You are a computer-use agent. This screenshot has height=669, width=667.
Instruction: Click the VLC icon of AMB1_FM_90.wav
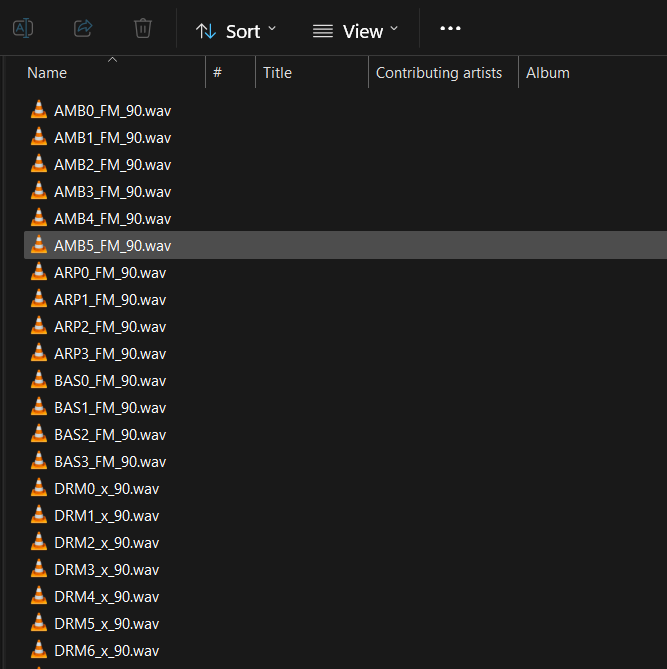39,136
